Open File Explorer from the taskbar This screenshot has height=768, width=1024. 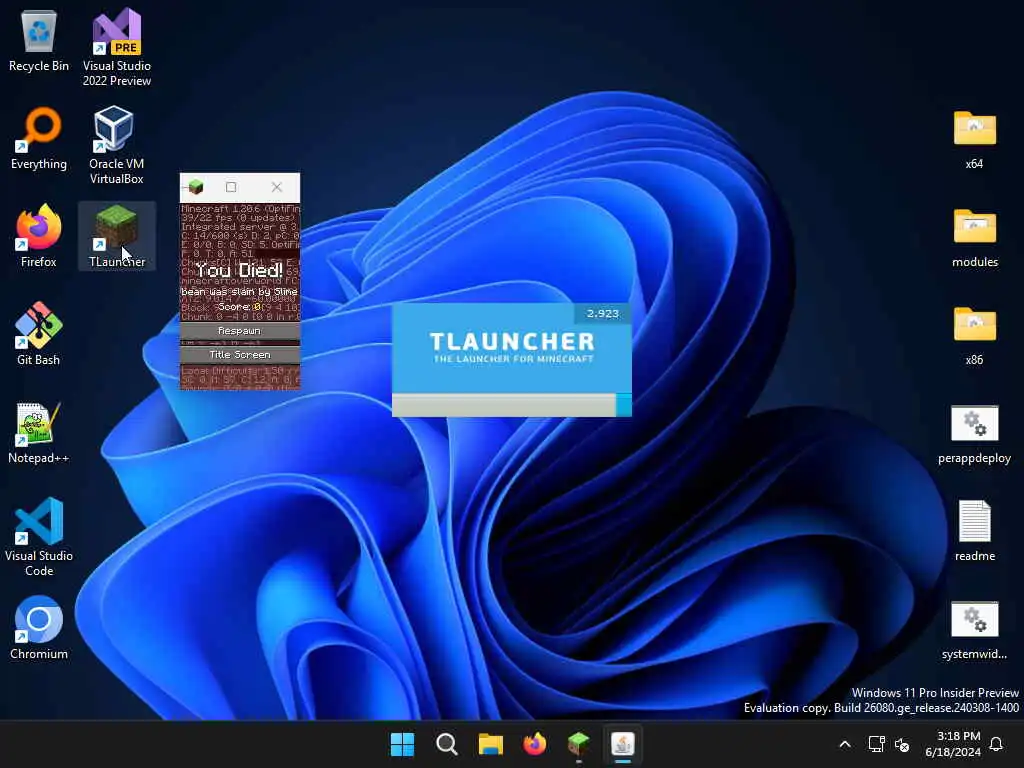point(490,744)
